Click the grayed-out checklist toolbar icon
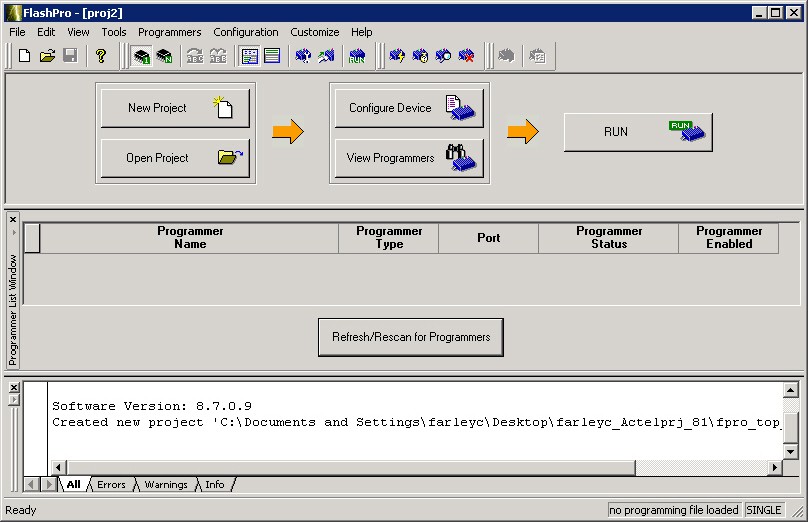Image resolution: width=808 pixels, height=522 pixels. click(x=537, y=56)
